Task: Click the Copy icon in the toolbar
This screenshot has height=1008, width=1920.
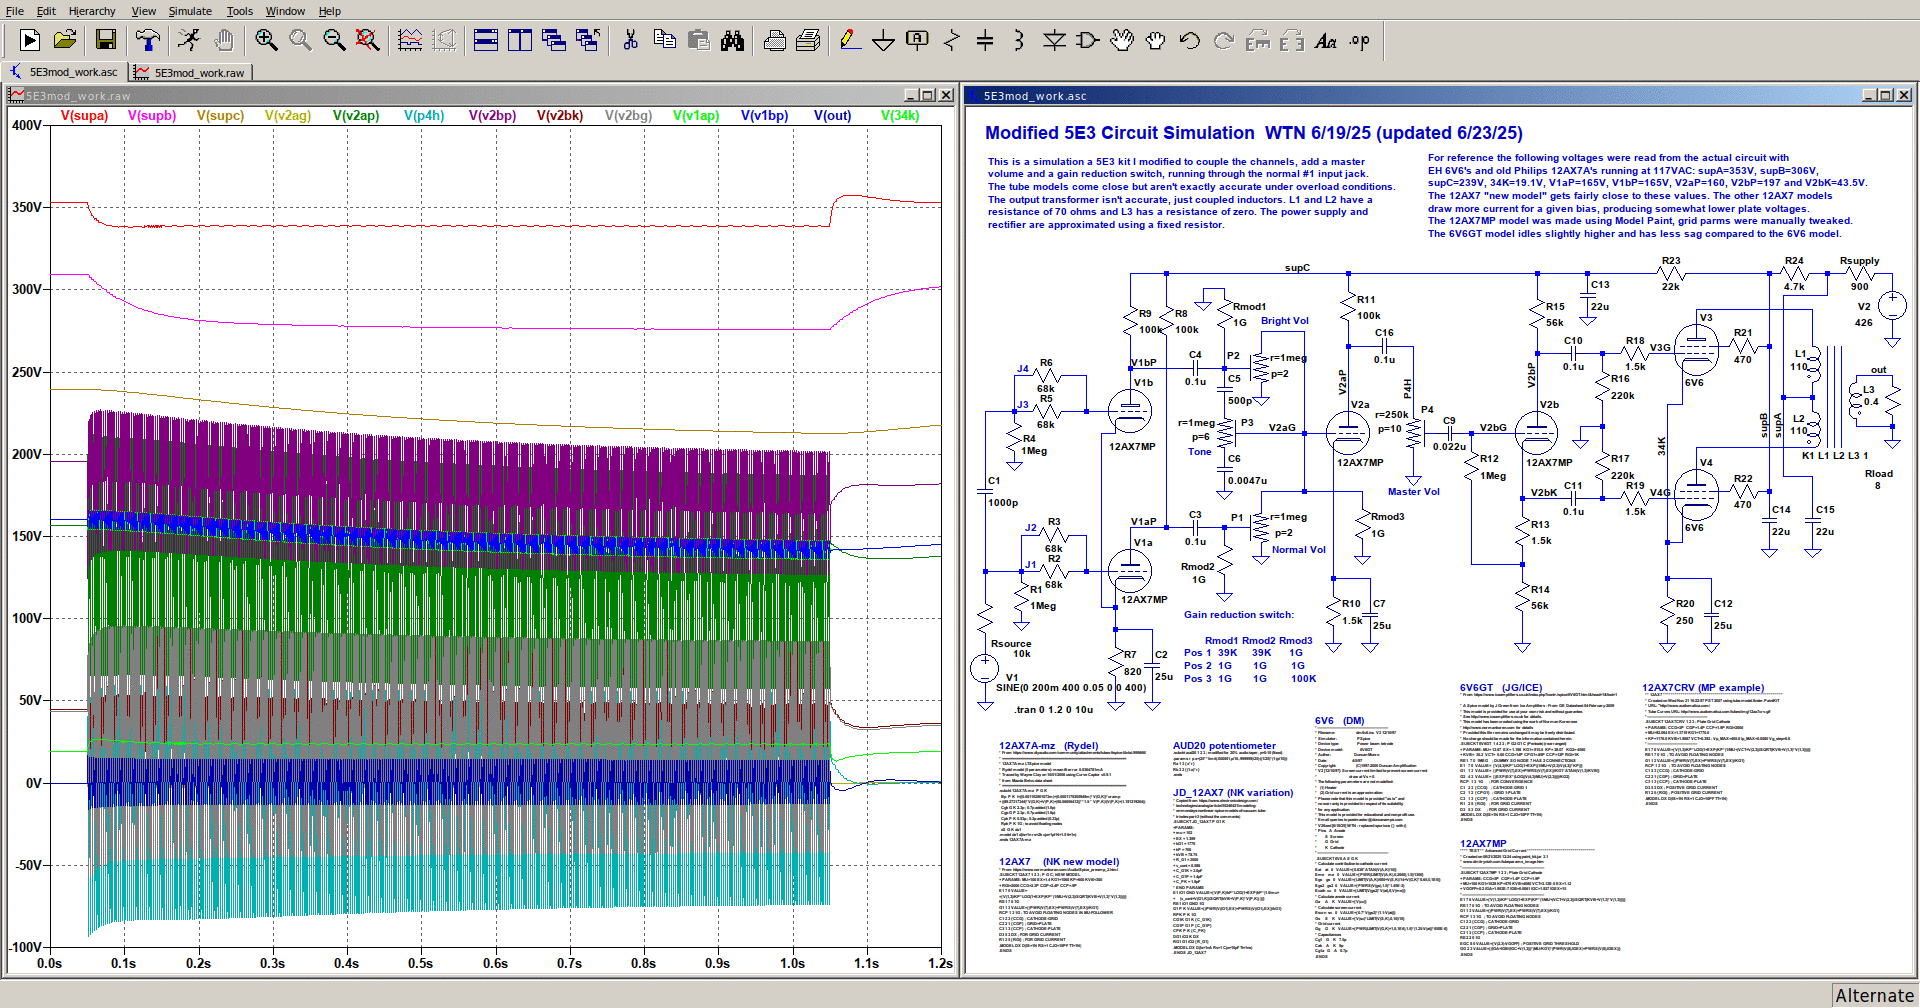Action: coord(665,40)
